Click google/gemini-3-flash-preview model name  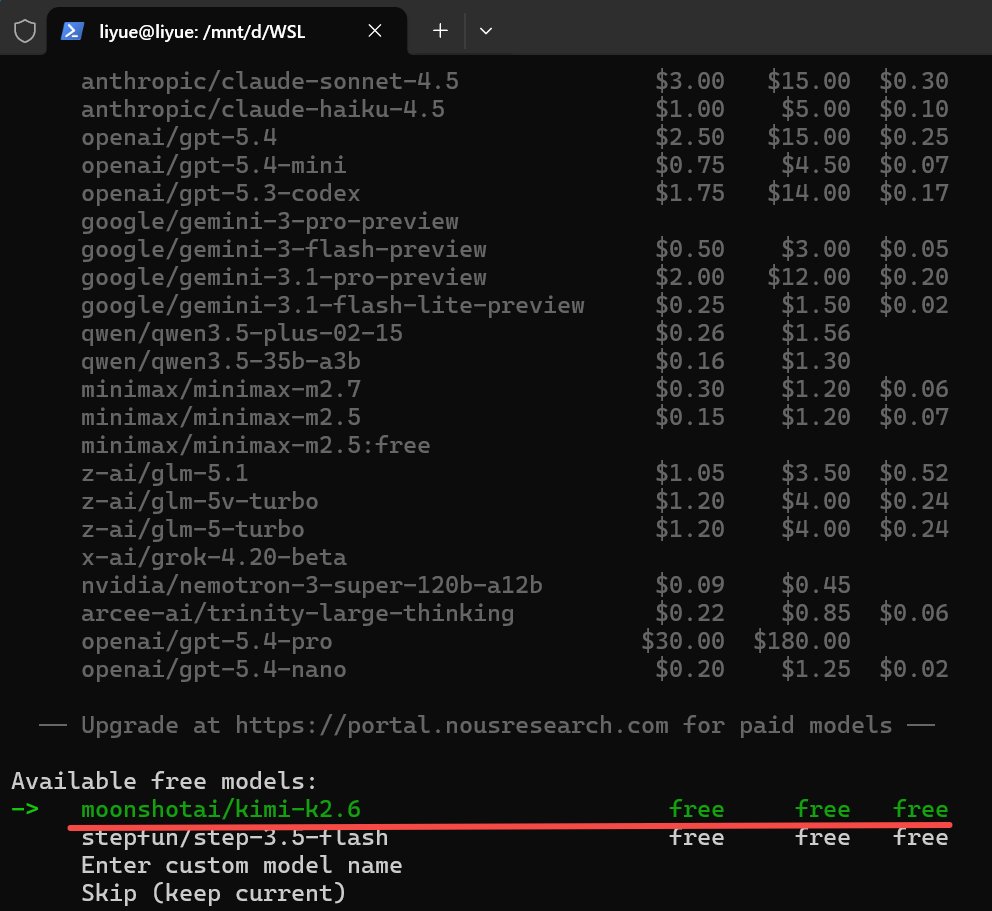(x=283, y=249)
